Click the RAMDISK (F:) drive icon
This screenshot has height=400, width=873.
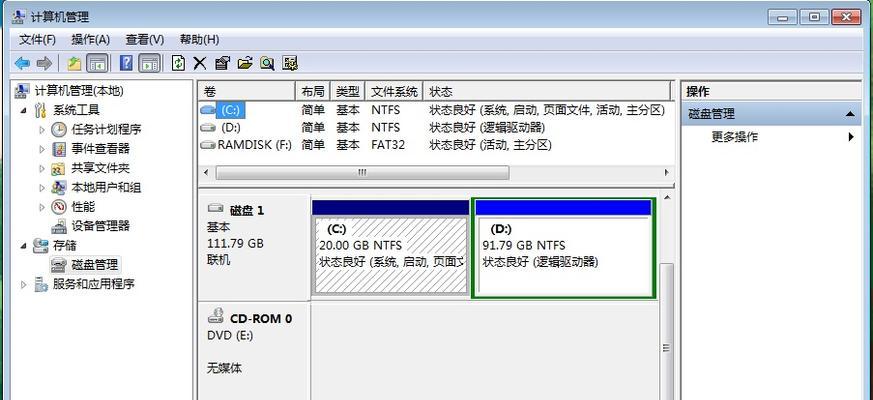[x=208, y=145]
